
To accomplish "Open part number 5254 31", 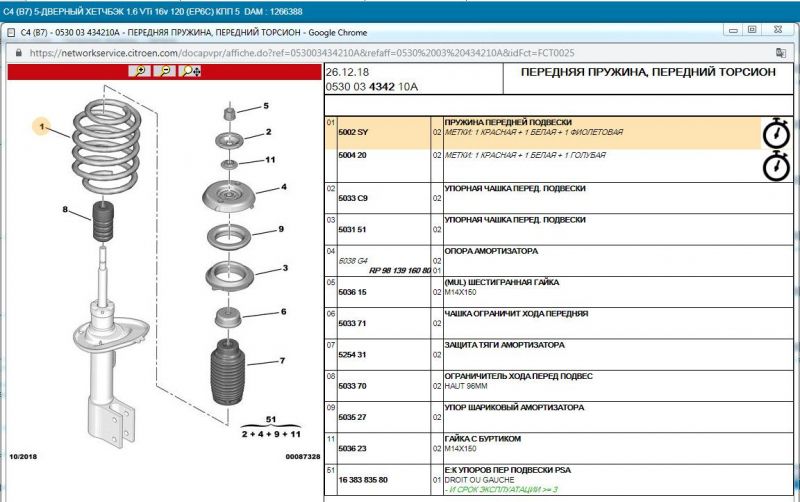I will click(x=353, y=354).
